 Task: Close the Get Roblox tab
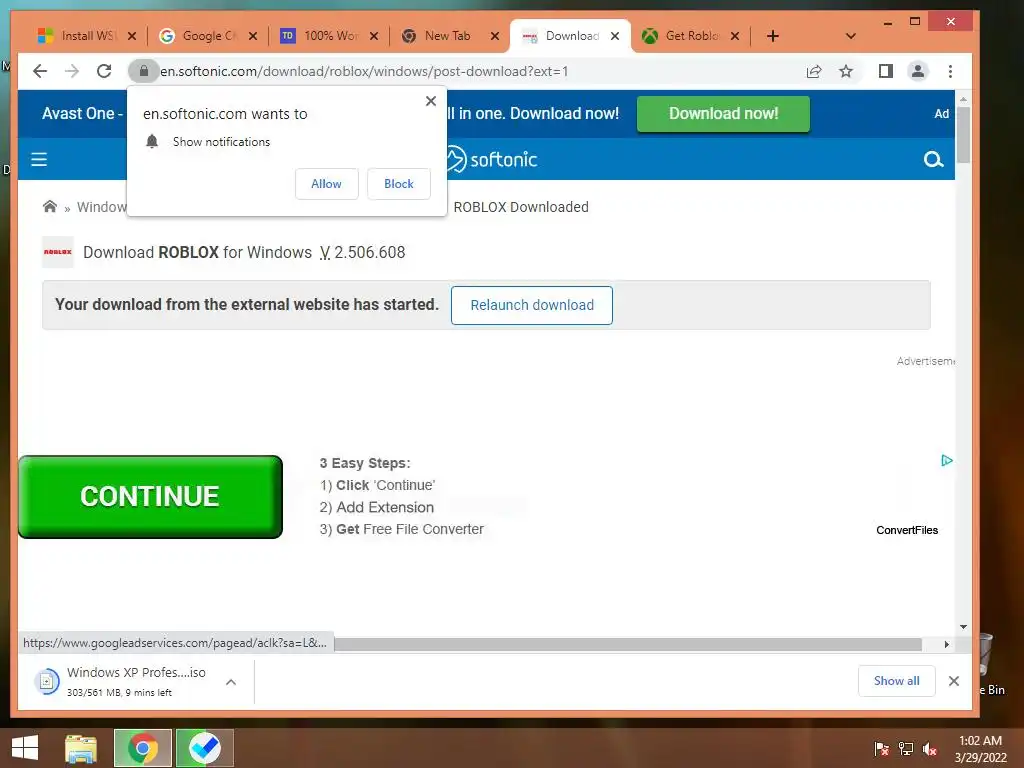pyautogui.click(x=735, y=36)
